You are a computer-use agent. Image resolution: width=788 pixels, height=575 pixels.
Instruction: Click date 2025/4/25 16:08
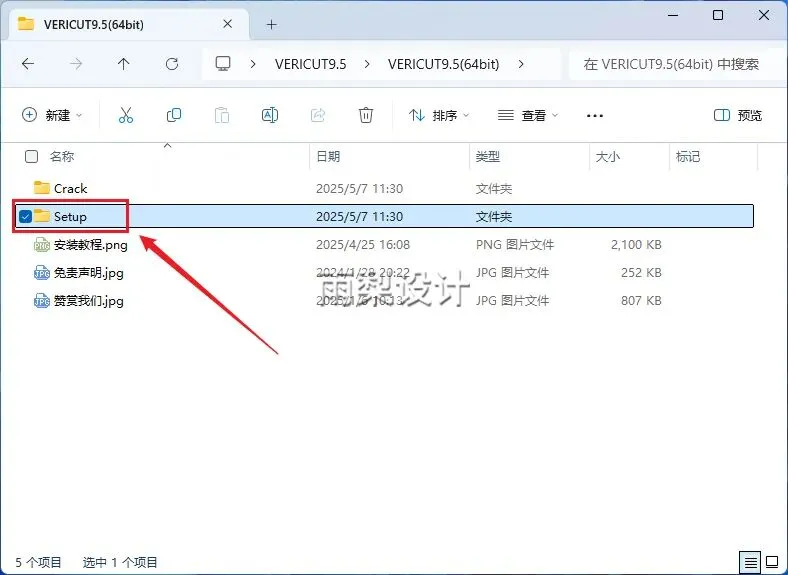pos(363,245)
